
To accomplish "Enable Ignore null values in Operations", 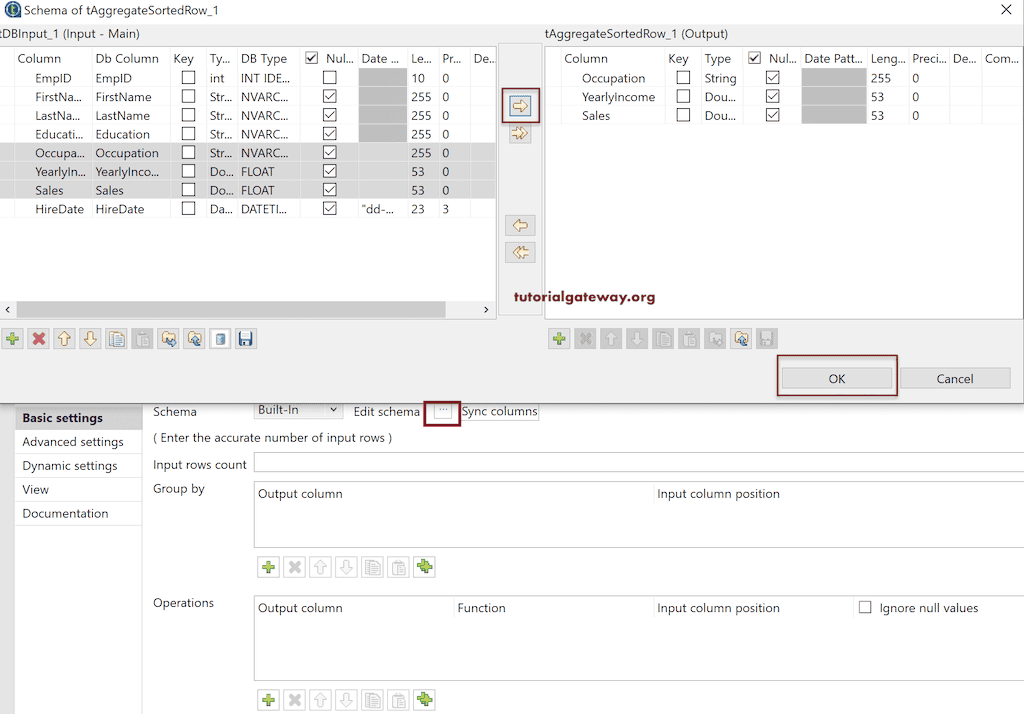I will 865,607.
